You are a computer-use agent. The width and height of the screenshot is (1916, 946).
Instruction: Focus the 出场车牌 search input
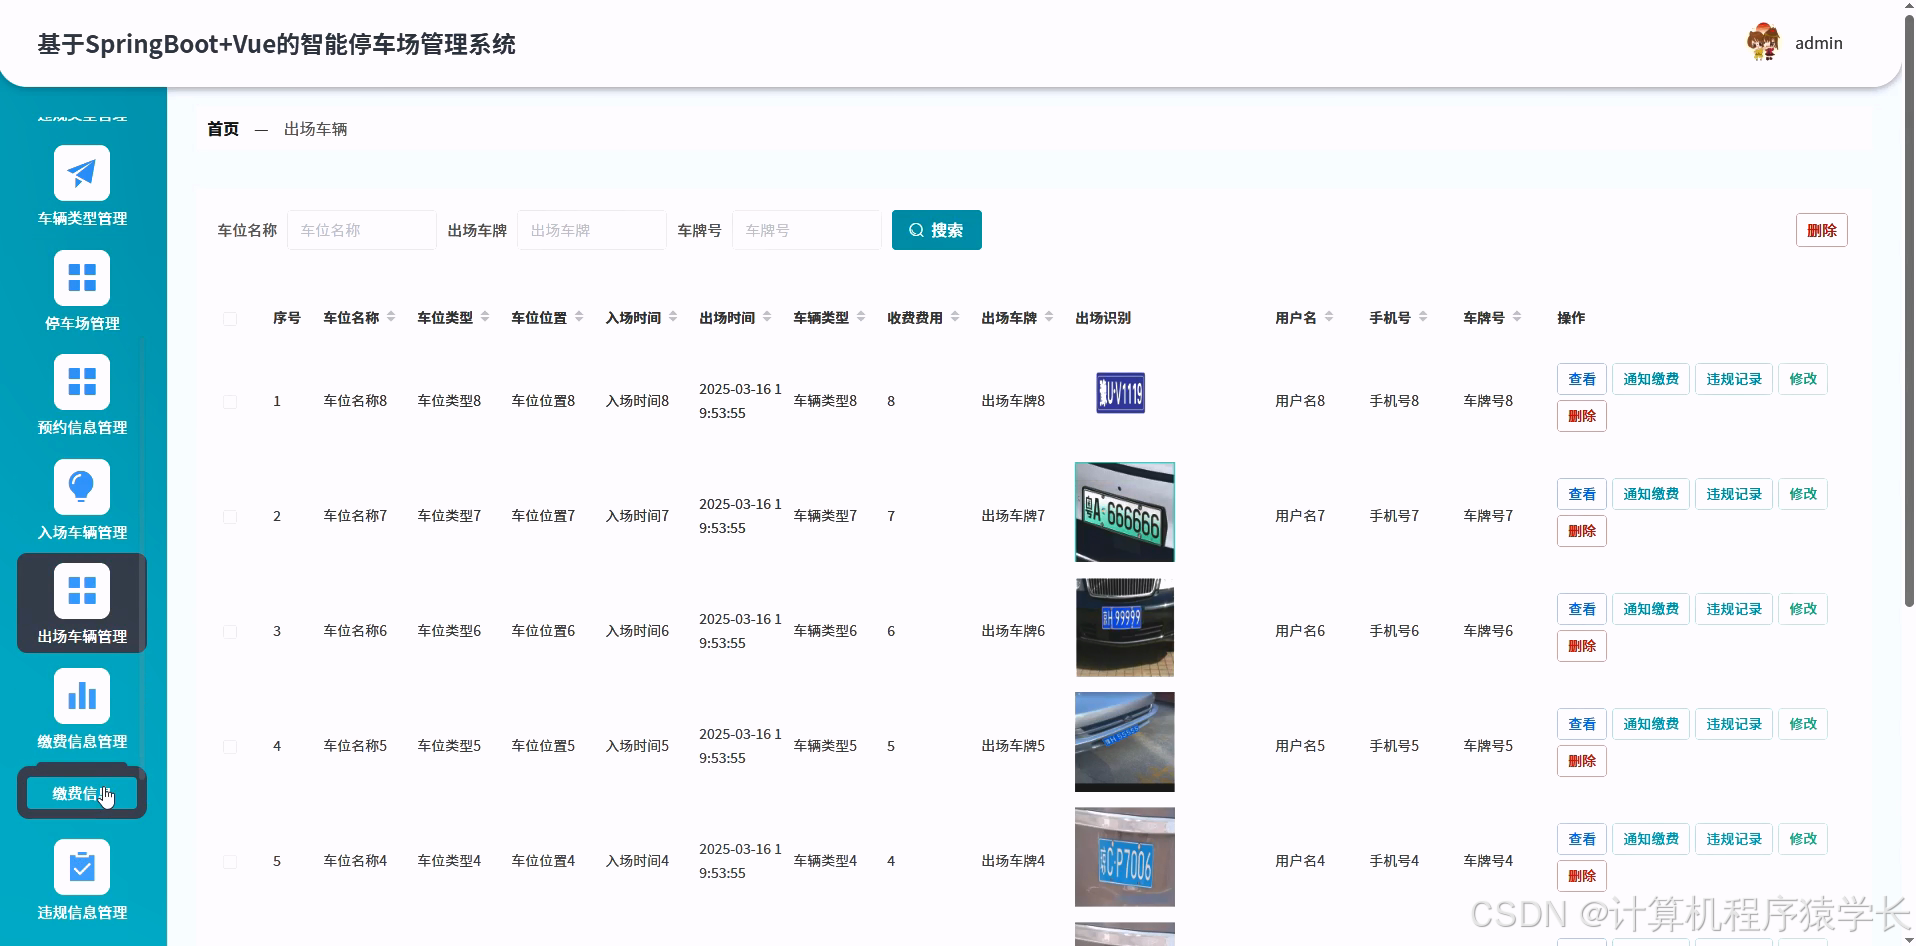tap(592, 230)
